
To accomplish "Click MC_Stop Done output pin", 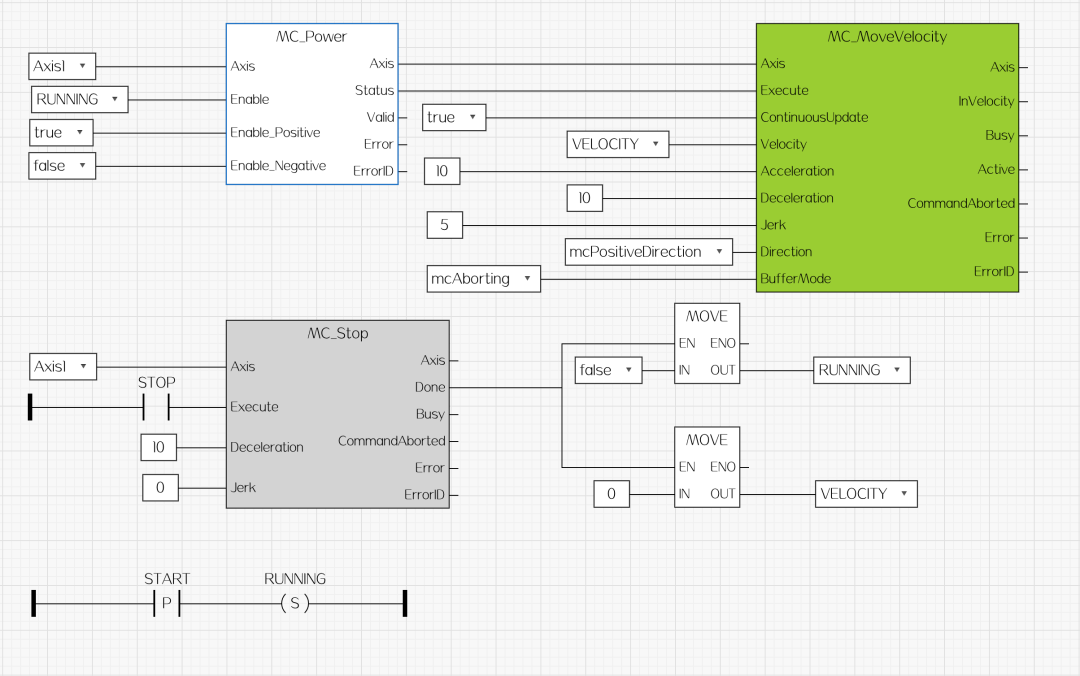I will pyautogui.click(x=430, y=387).
